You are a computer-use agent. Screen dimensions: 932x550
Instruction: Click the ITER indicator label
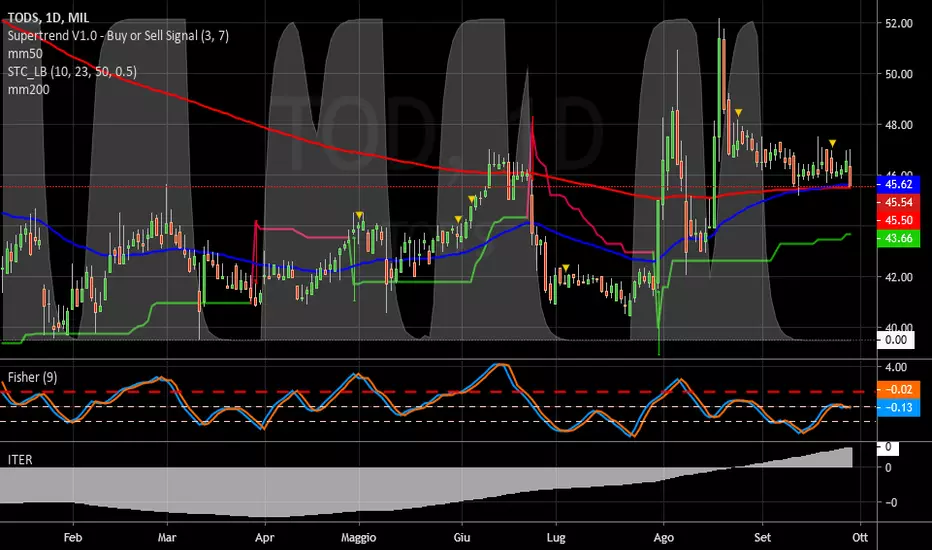coord(20,460)
